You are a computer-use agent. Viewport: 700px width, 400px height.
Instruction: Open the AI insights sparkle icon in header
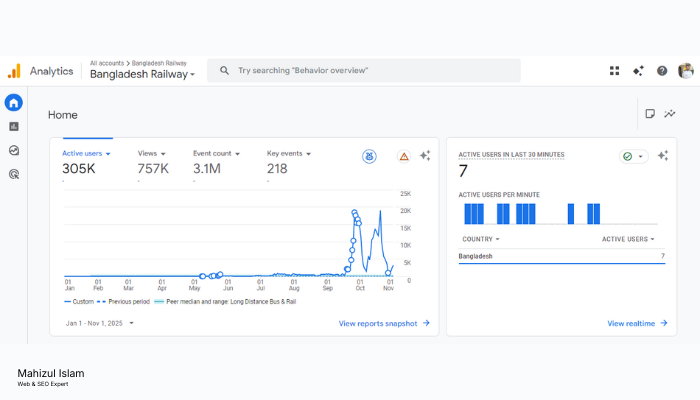click(x=638, y=71)
